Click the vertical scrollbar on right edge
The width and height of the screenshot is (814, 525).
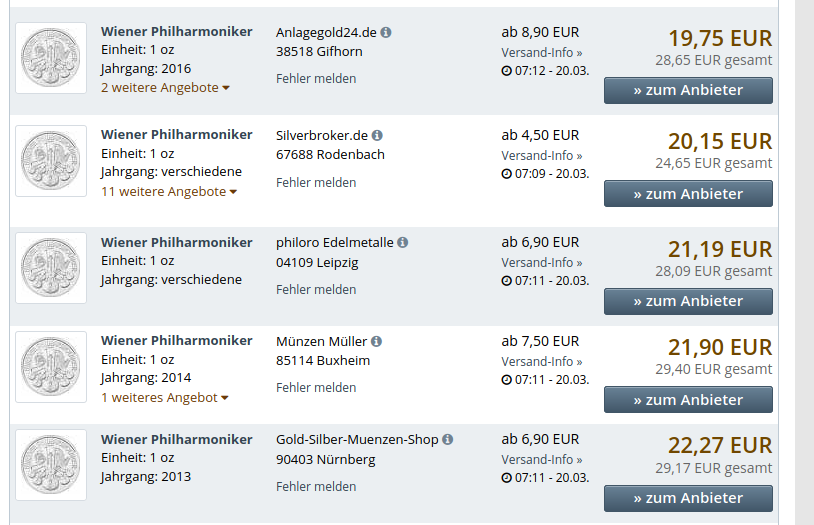tap(804, 260)
